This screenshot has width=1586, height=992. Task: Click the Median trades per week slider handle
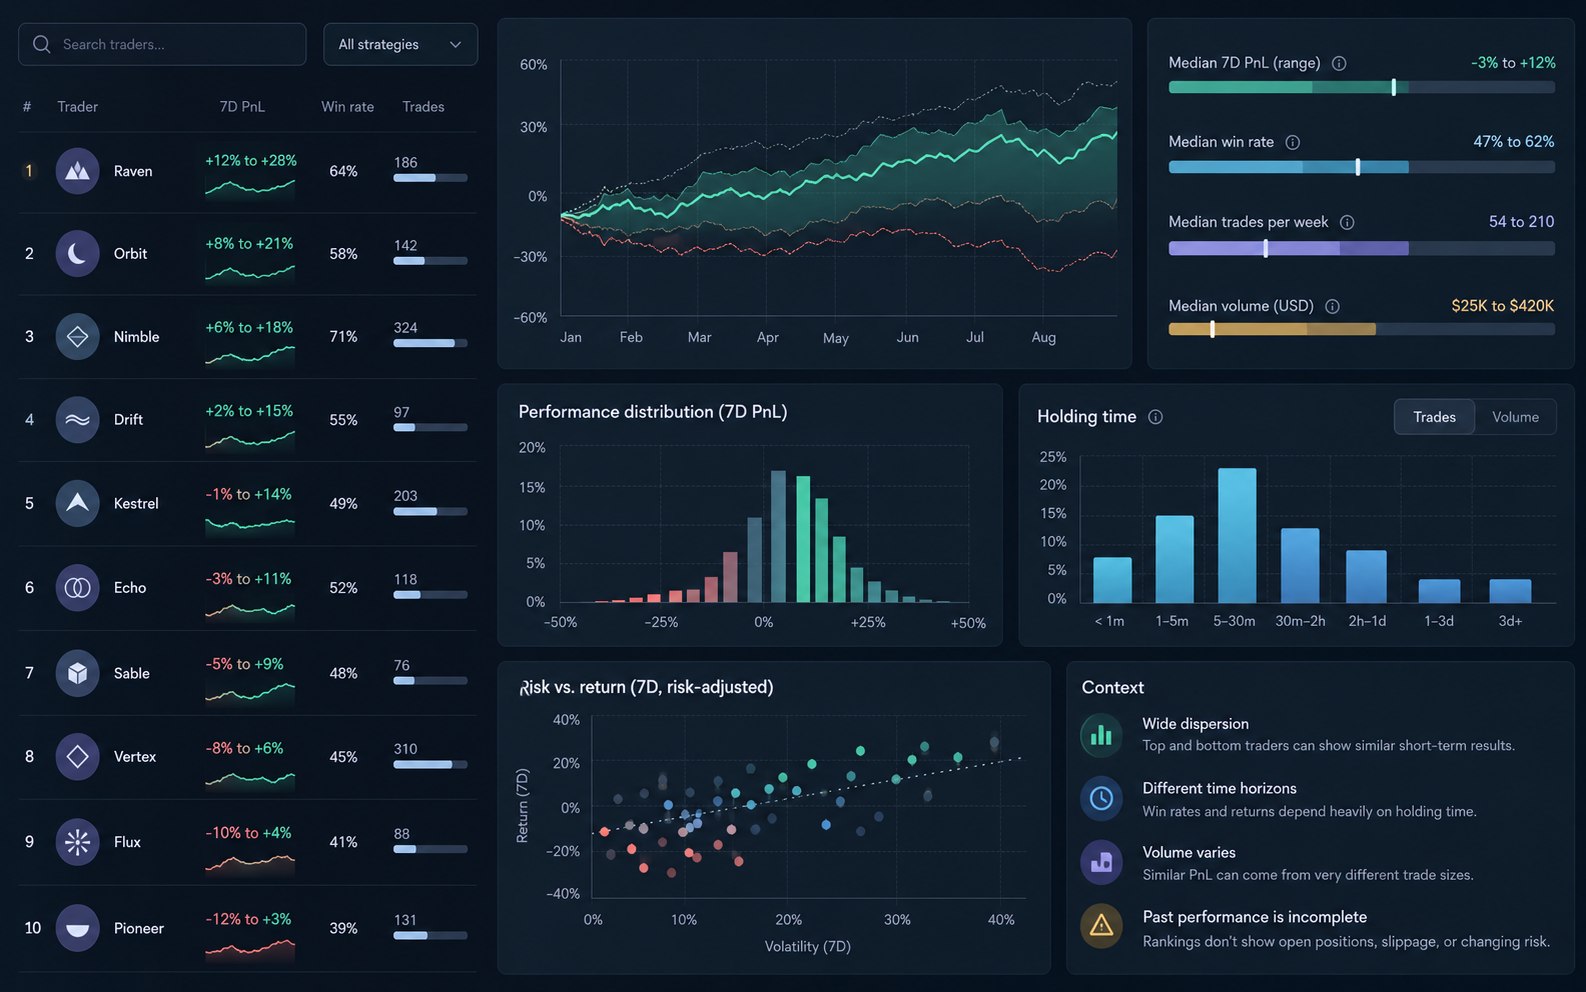coord(1265,248)
